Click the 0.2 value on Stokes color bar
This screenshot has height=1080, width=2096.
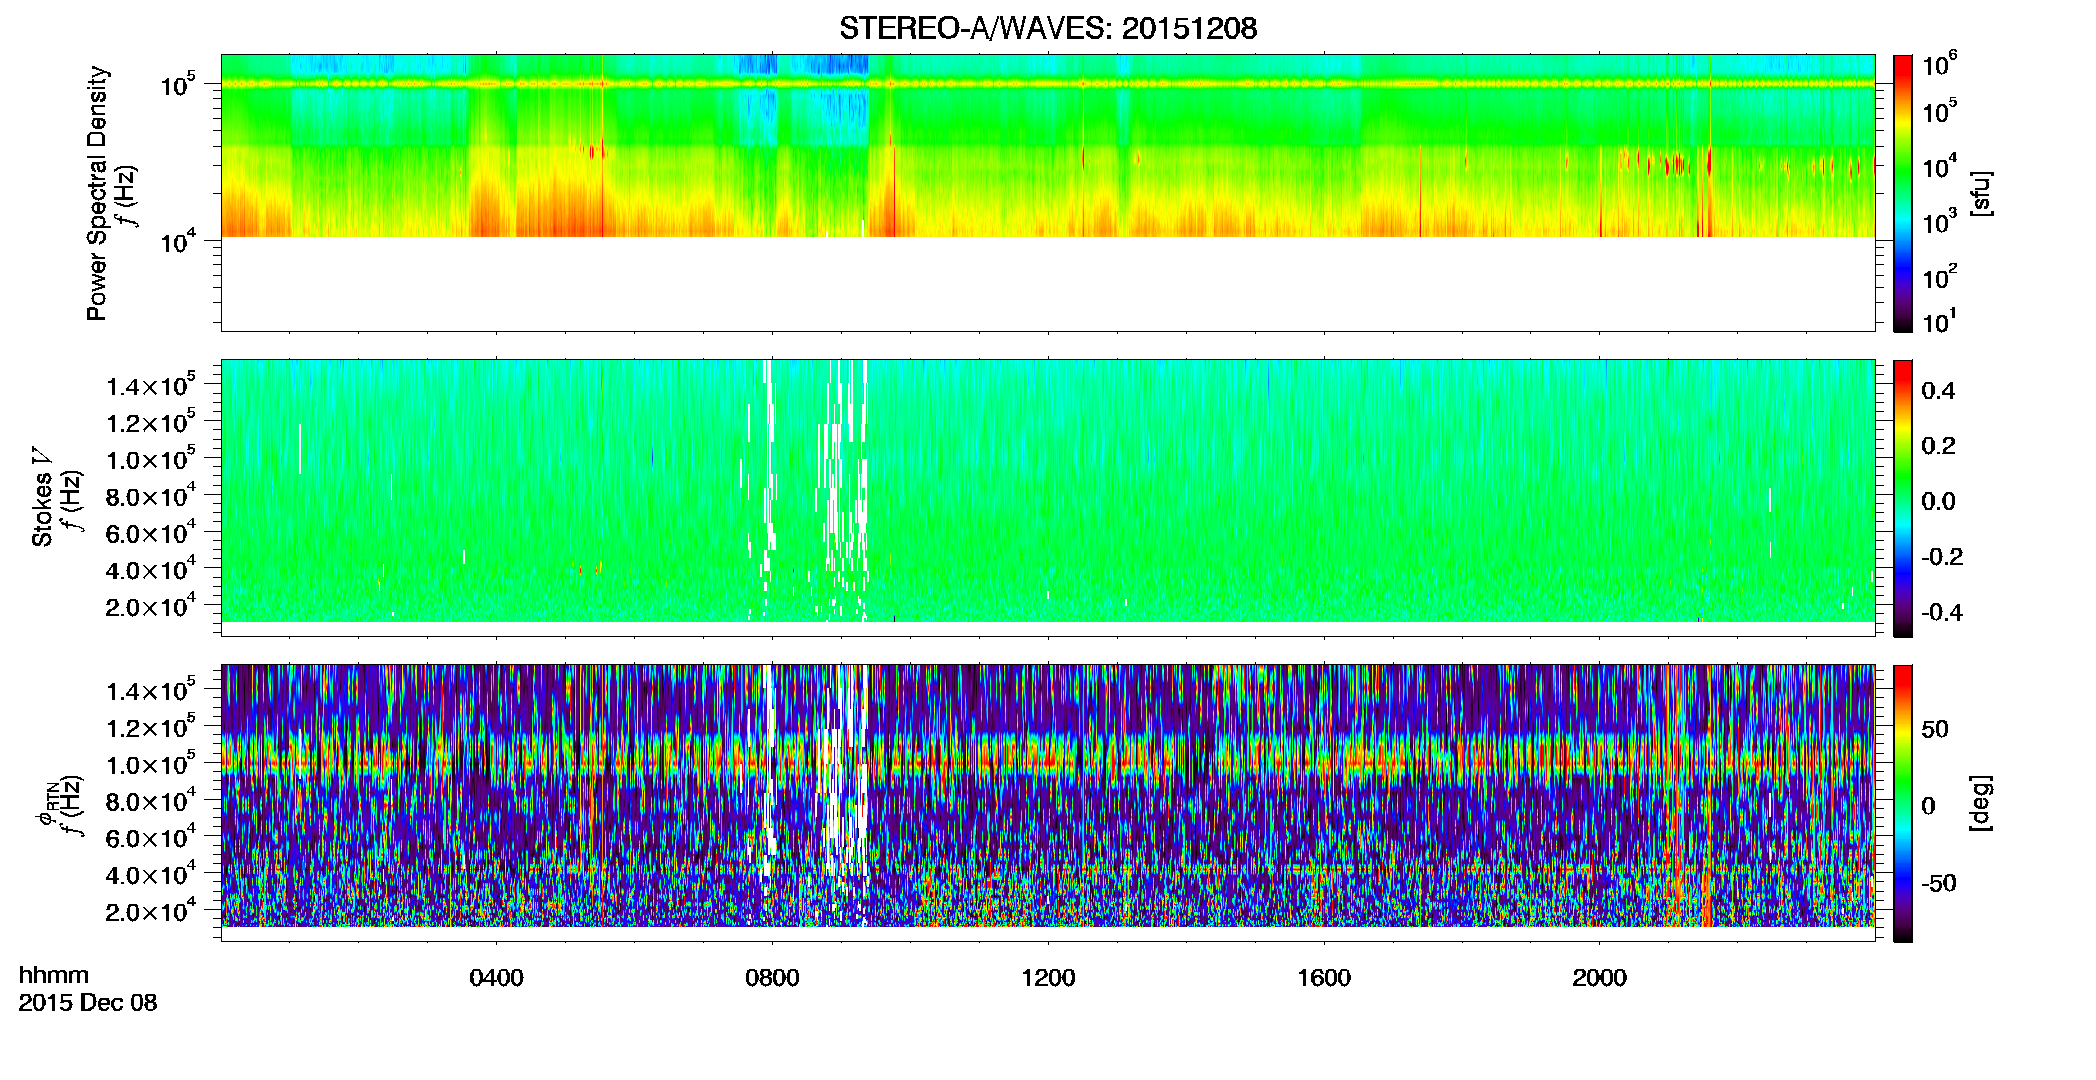click(x=1938, y=446)
